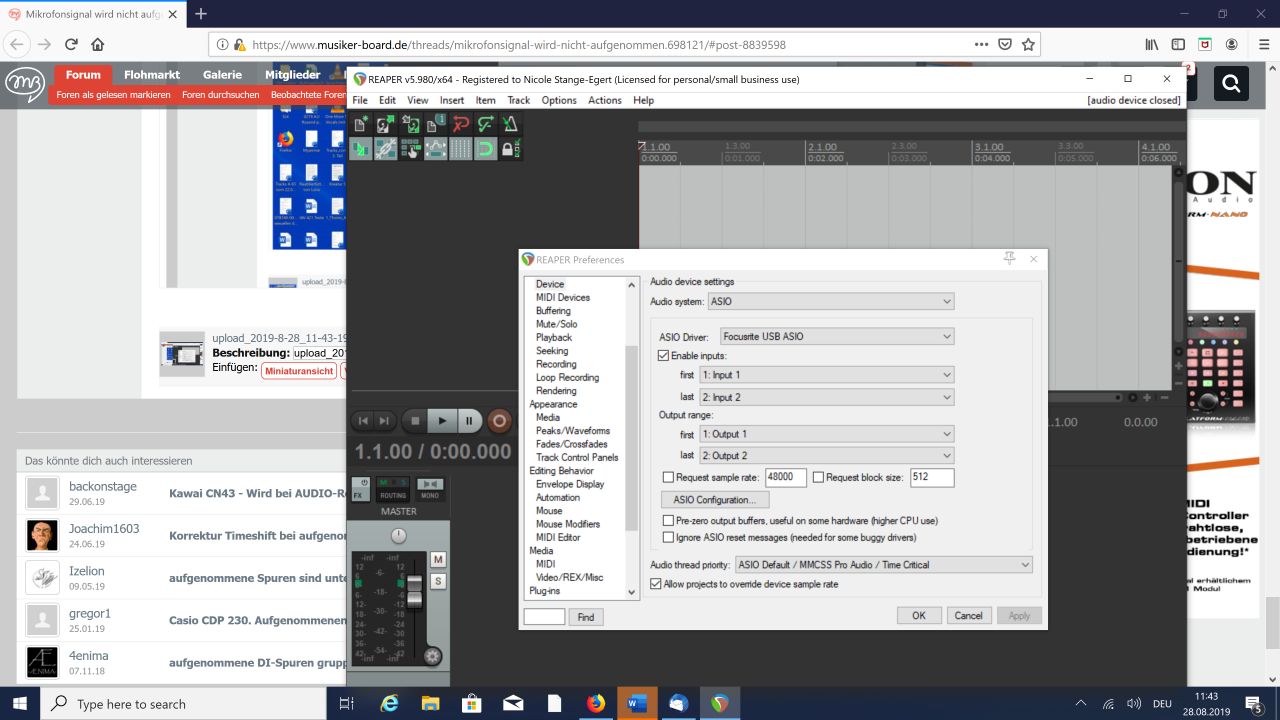Click the Play transport button

point(442,421)
